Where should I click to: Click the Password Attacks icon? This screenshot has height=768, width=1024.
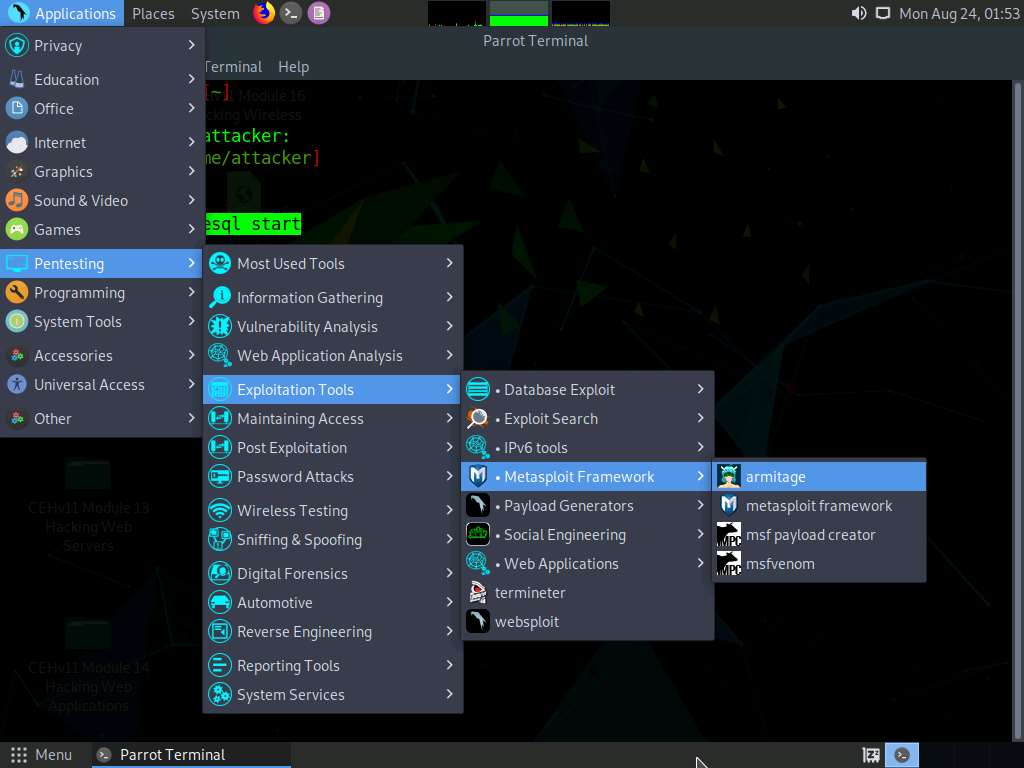click(x=220, y=477)
